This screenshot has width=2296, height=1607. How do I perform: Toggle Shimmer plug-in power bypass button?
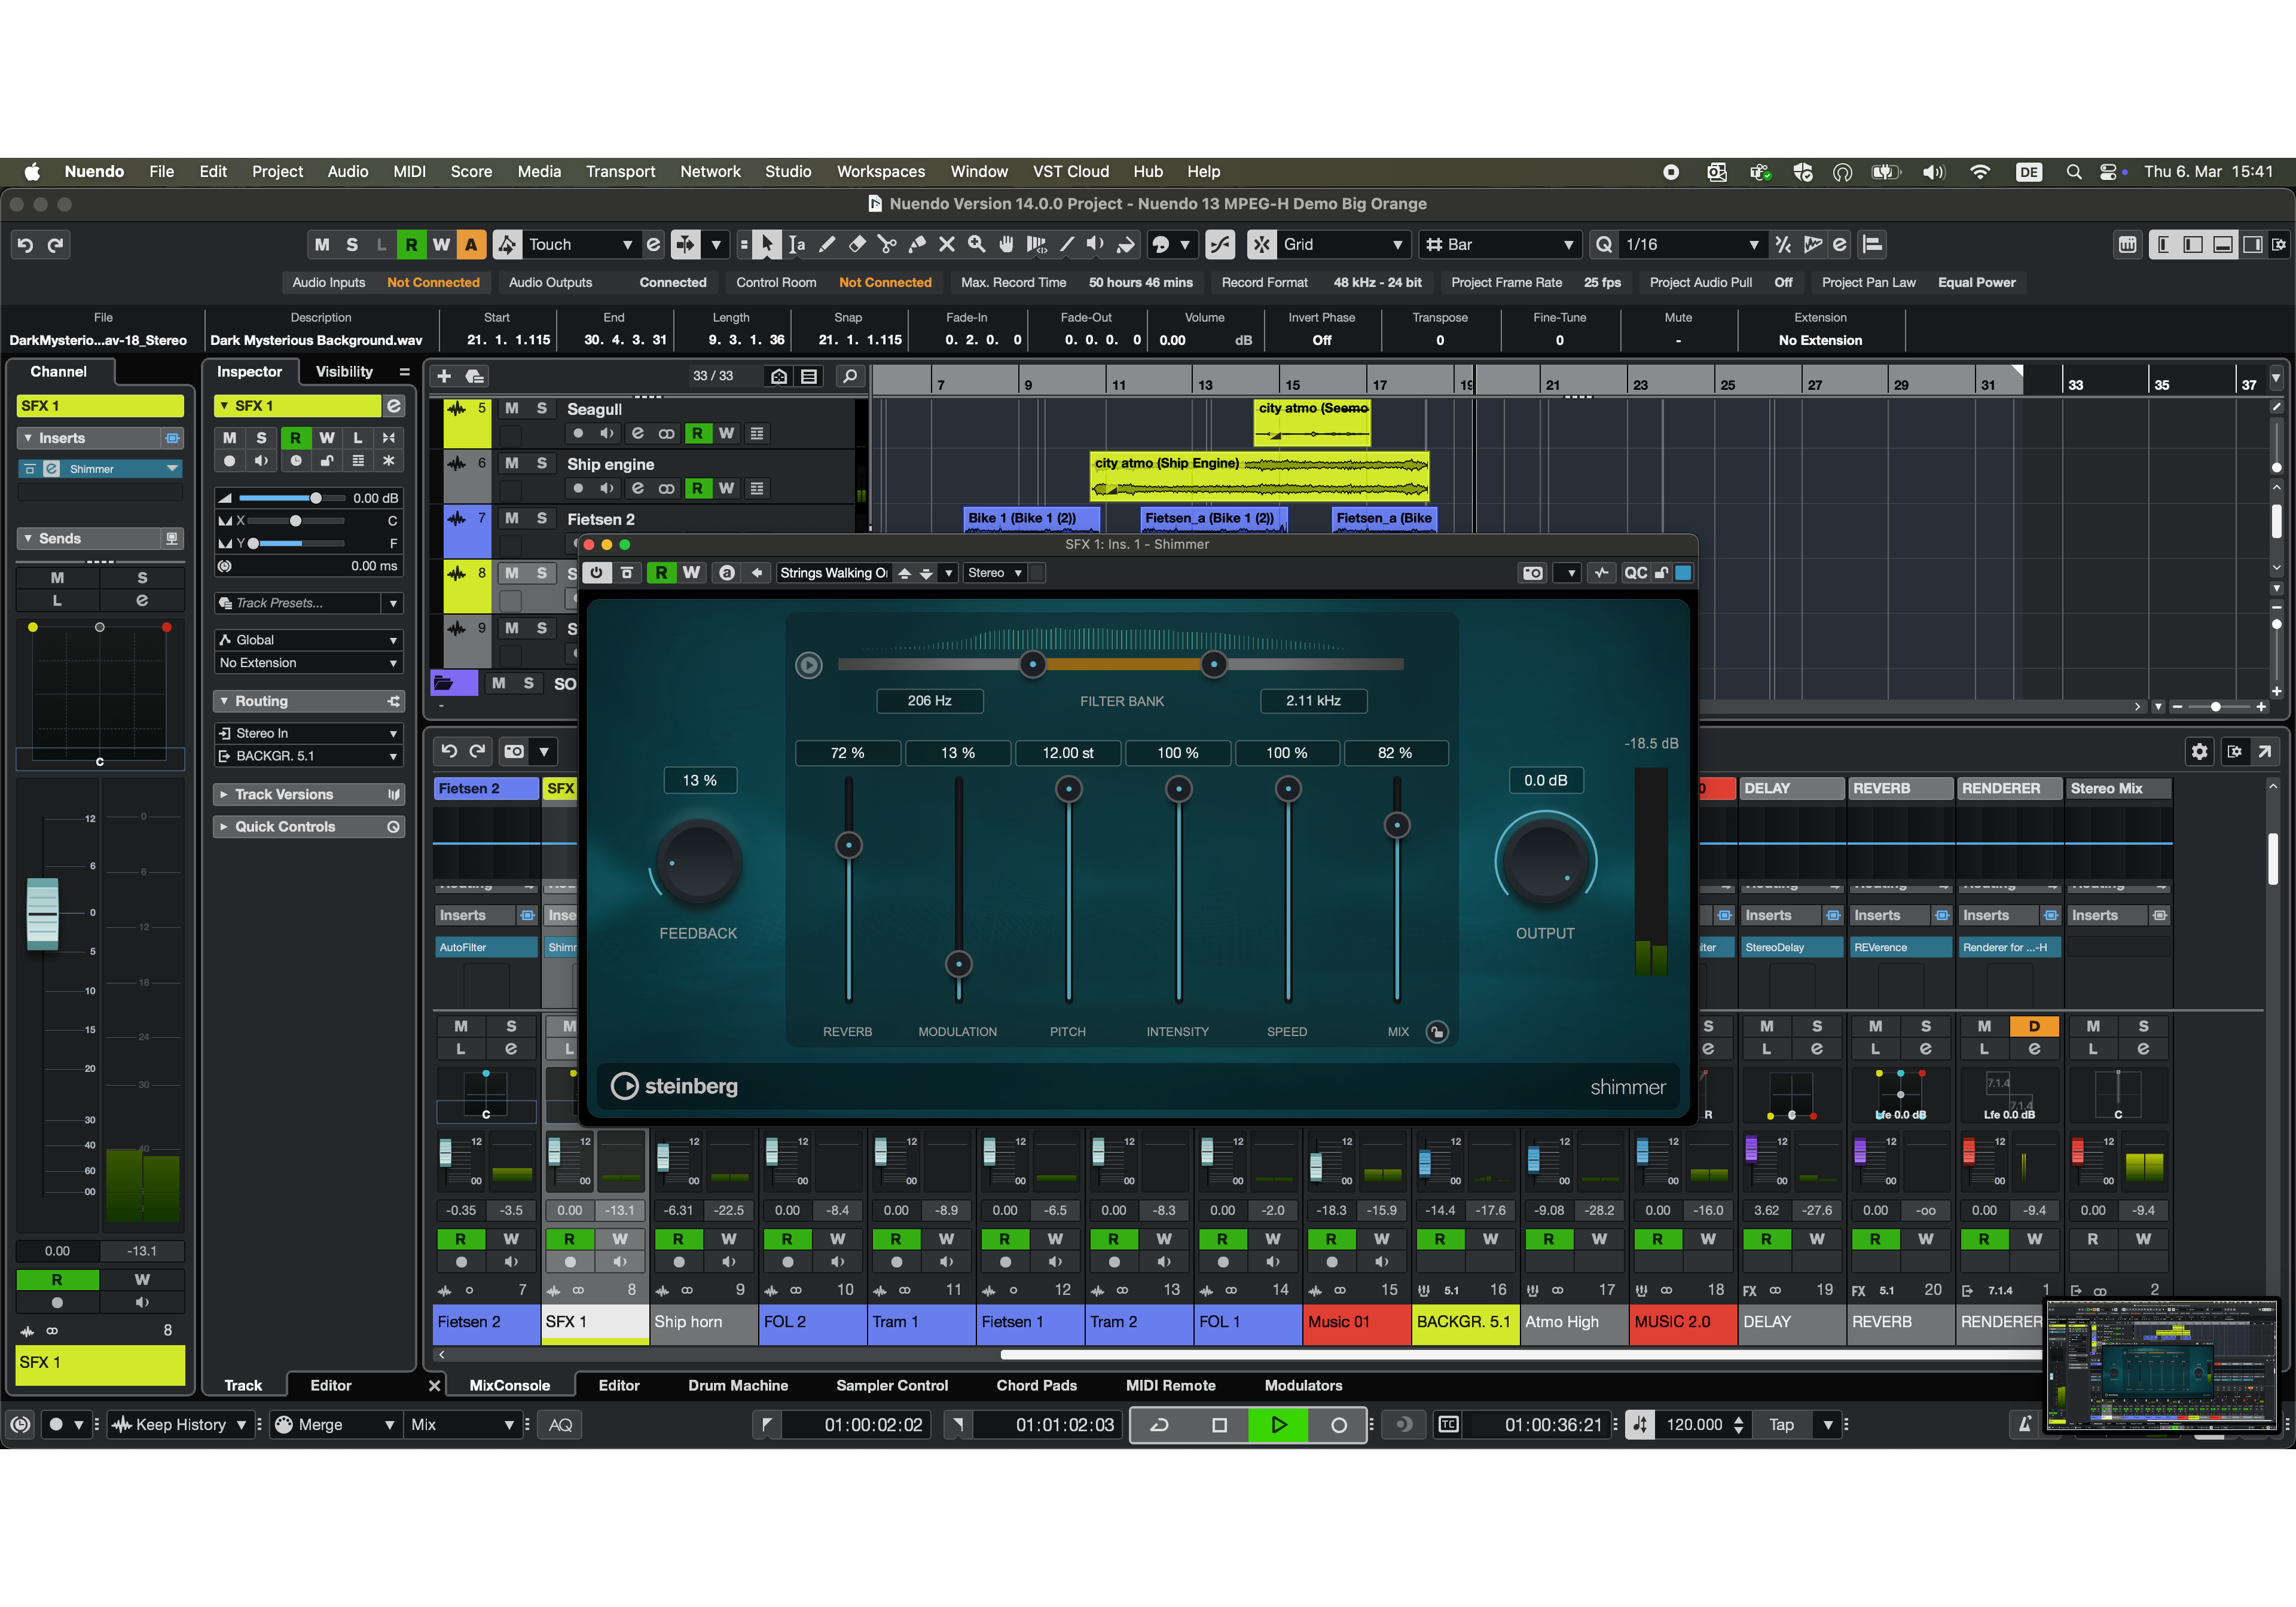[596, 573]
